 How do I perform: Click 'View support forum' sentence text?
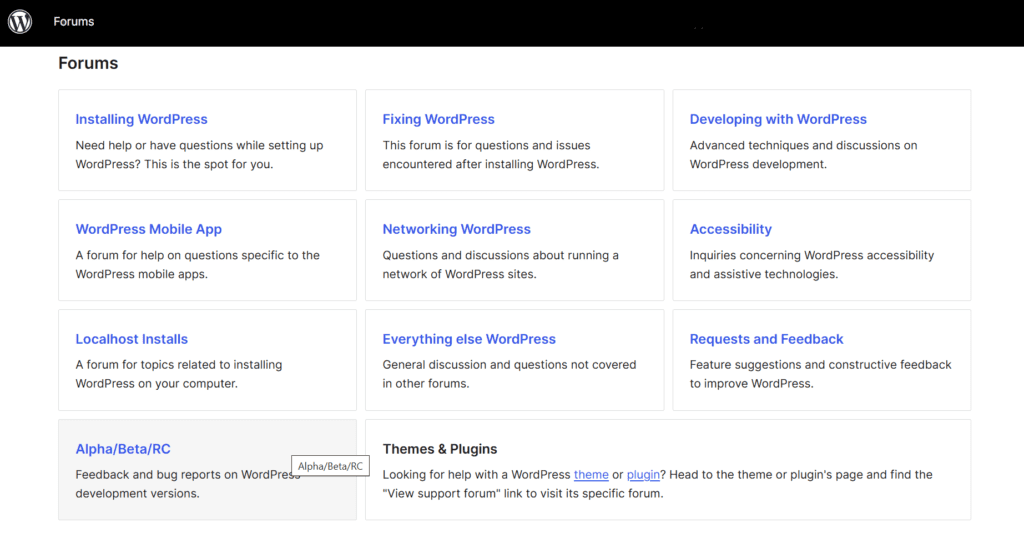(x=522, y=494)
